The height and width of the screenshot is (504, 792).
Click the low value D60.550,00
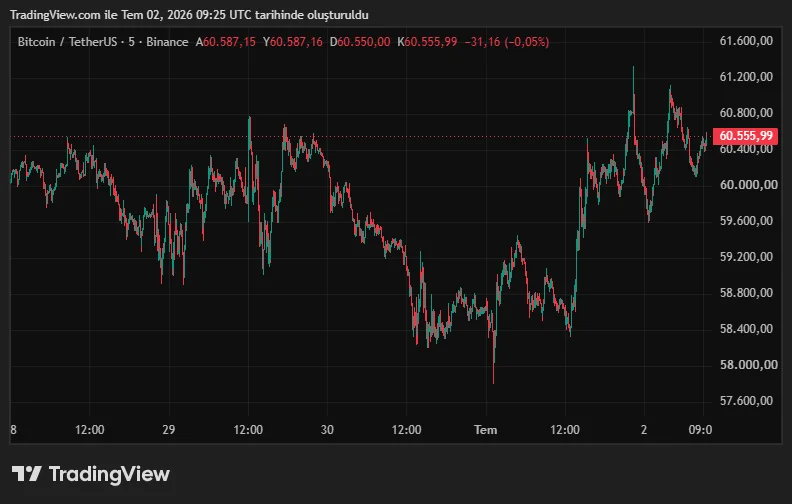pyautogui.click(x=360, y=42)
